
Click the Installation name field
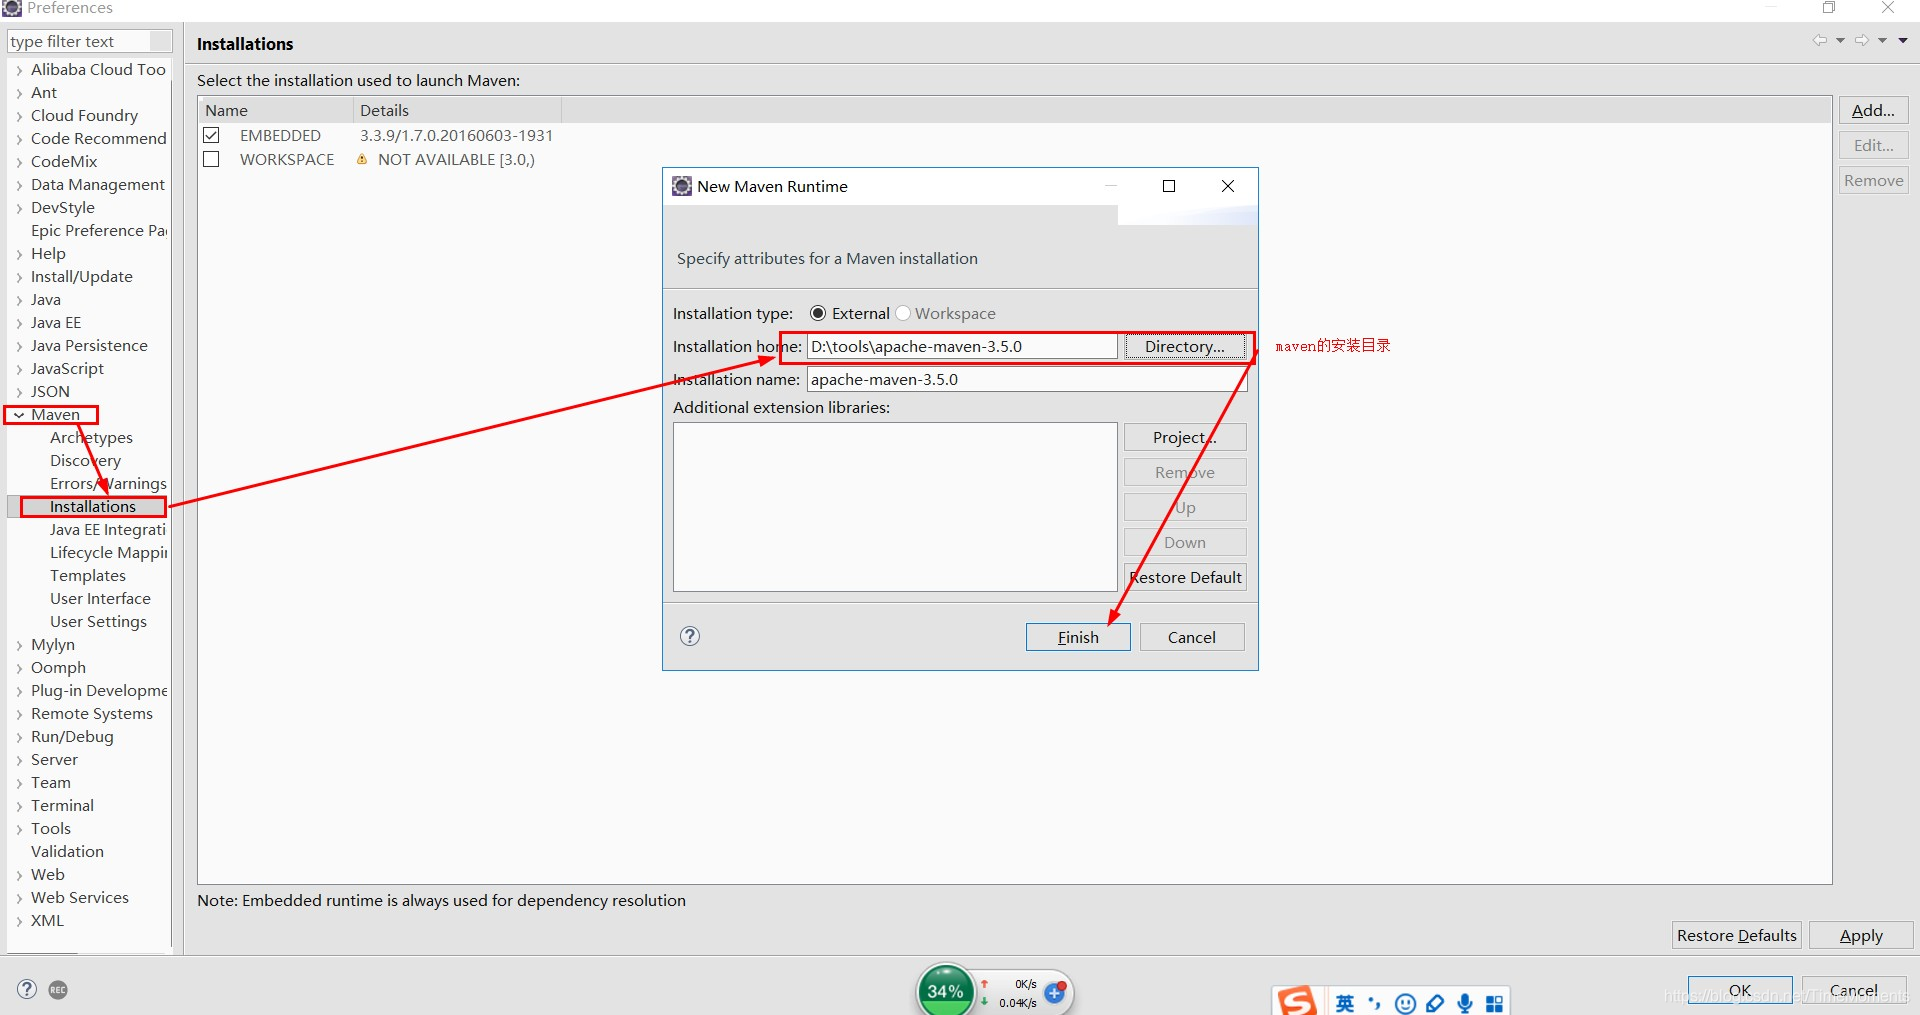tap(1027, 379)
